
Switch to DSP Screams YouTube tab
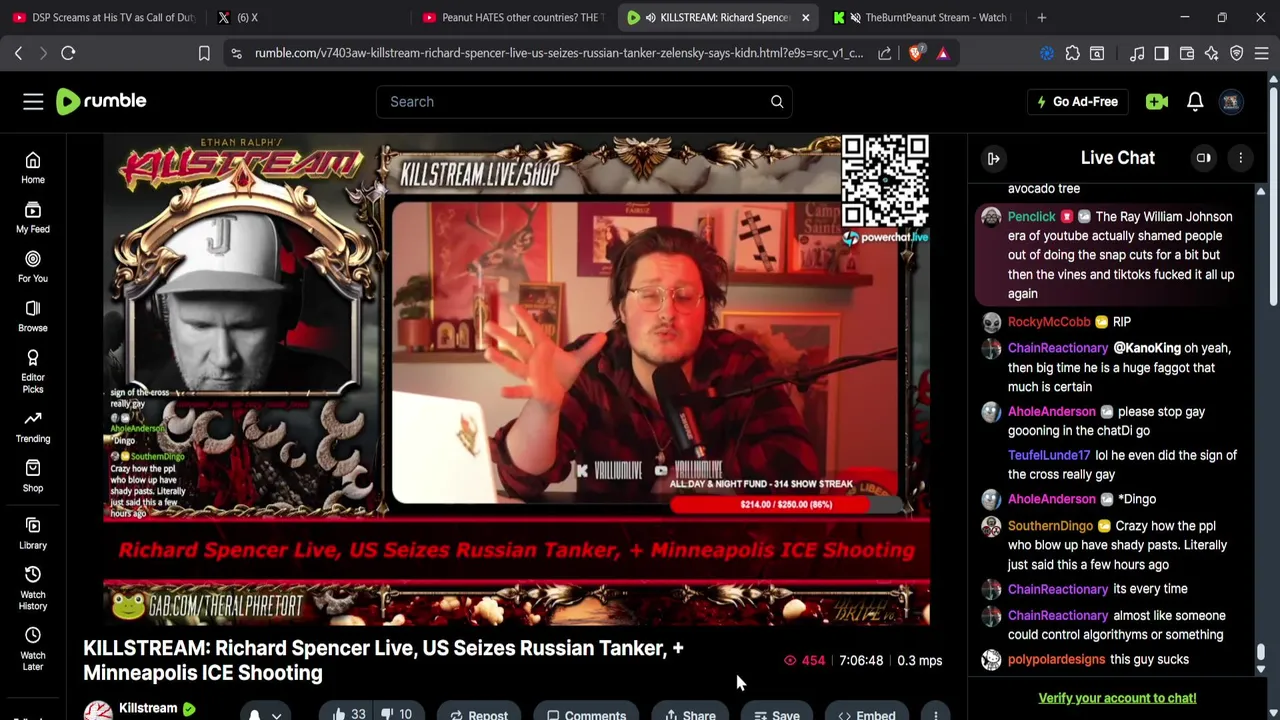click(x=102, y=17)
